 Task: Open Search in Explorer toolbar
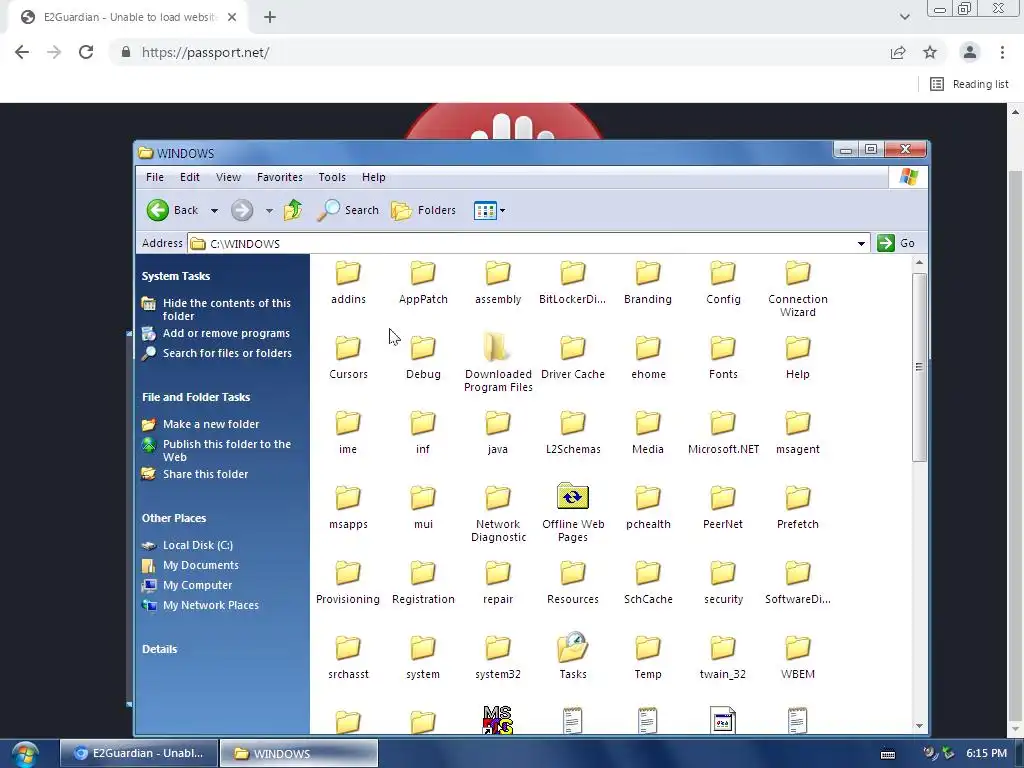pos(348,210)
